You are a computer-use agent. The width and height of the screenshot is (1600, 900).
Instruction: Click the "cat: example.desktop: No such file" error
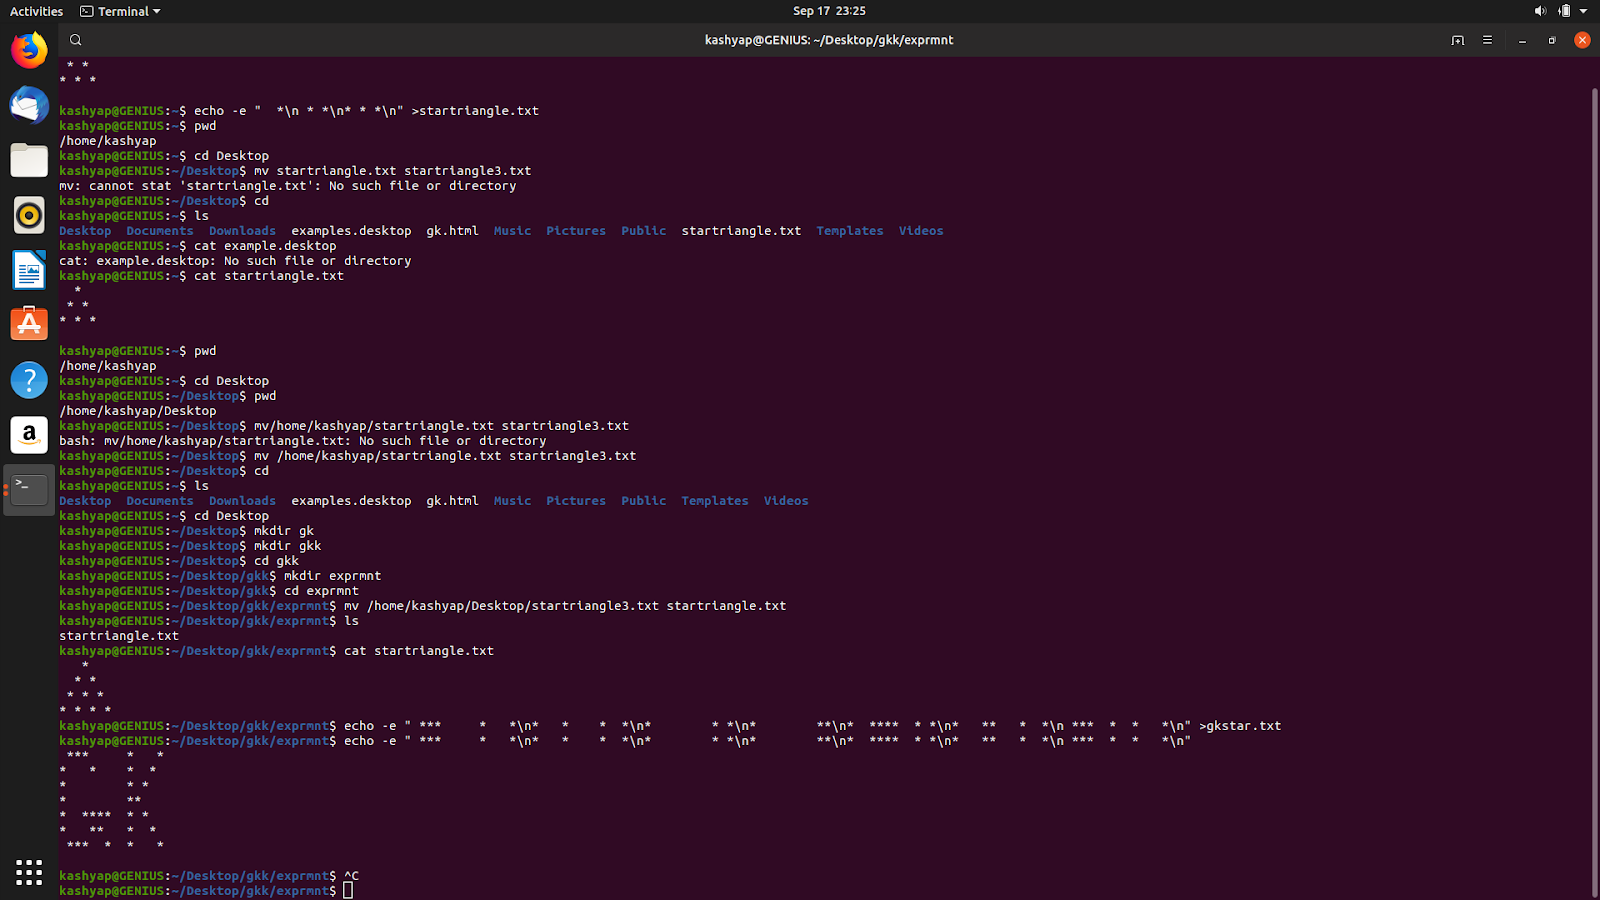(x=235, y=261)
